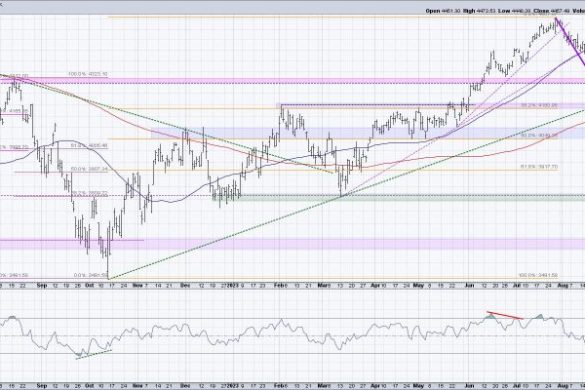Select the green dashed divergence line under oscillator
This screenshot has height=390, width=585.
click(94, 355)
